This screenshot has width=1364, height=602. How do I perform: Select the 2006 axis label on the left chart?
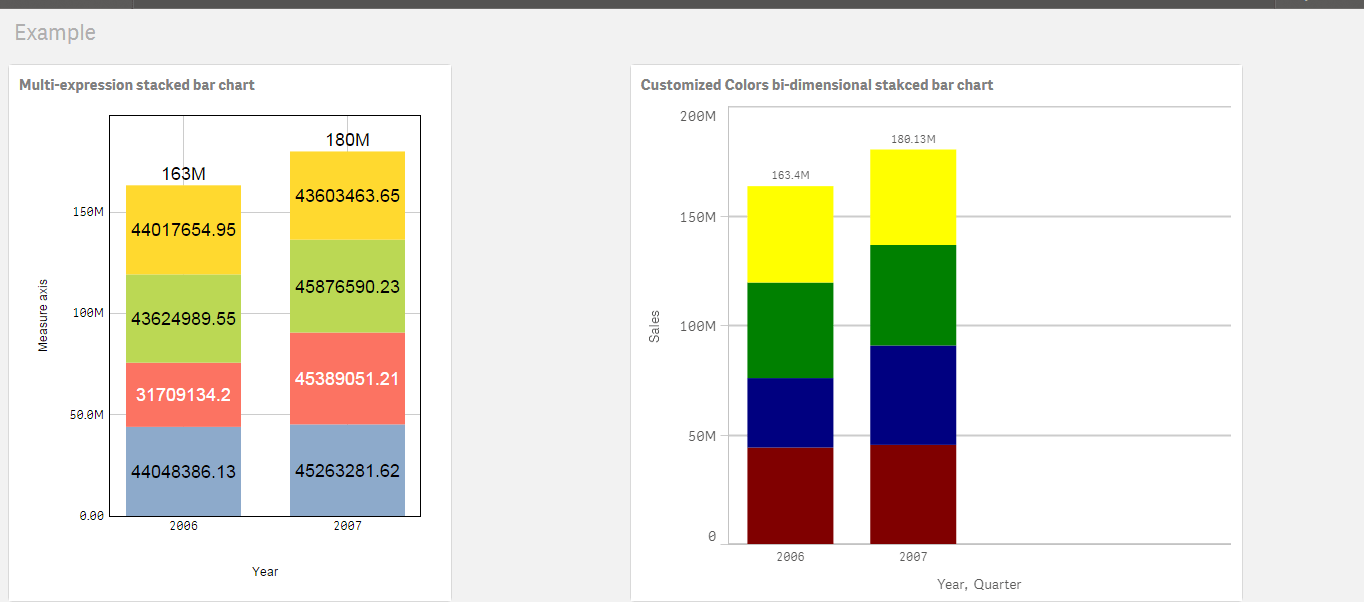[x=182, y=523]
